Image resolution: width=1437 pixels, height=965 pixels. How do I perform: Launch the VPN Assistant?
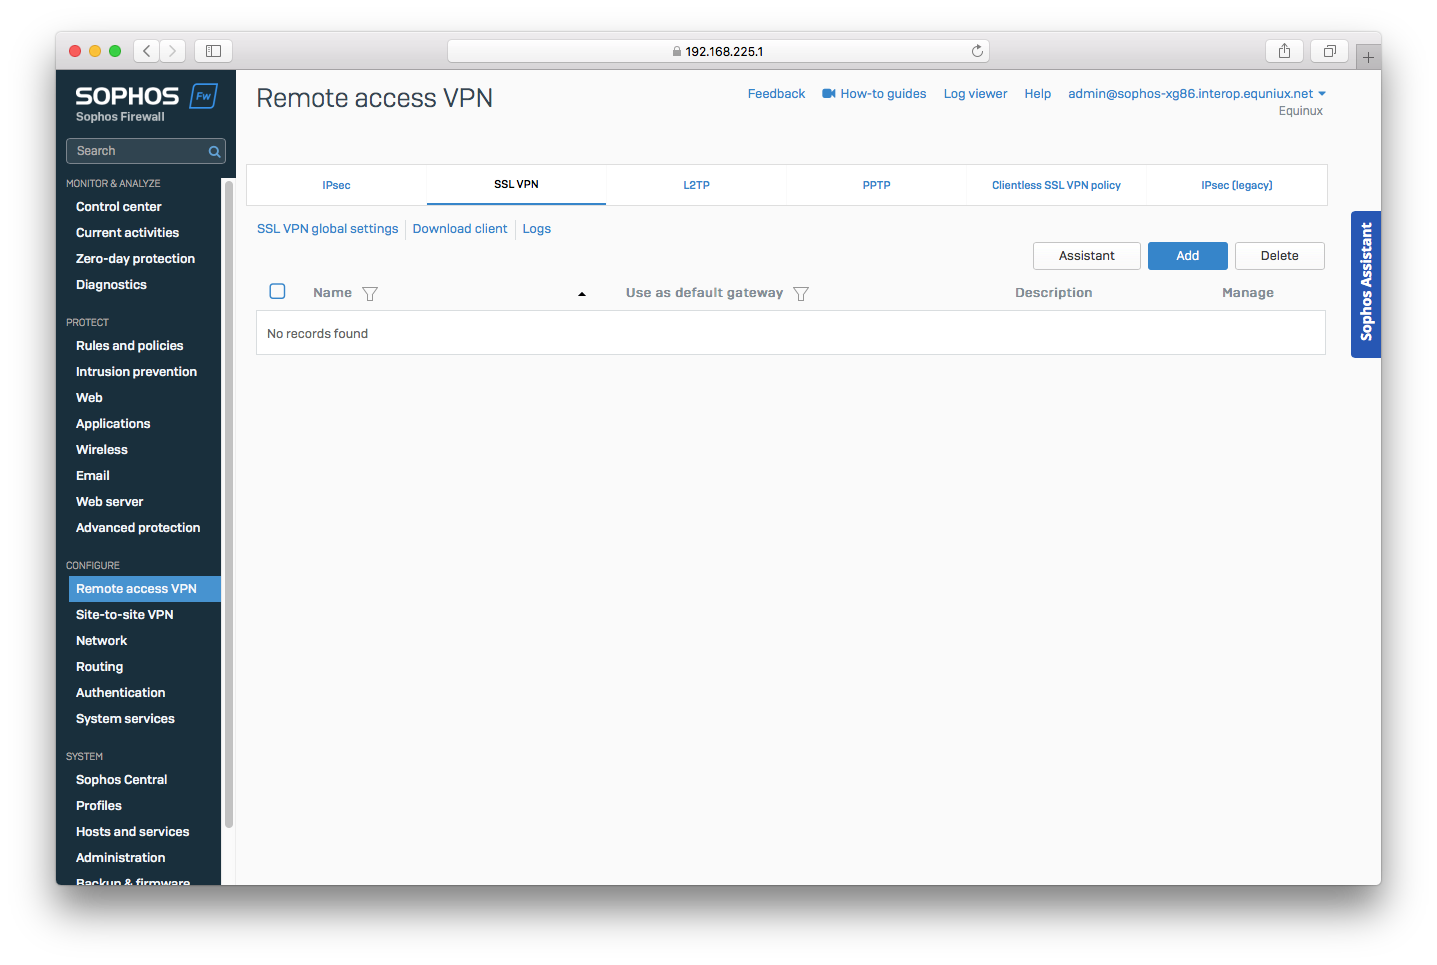[x=1086, y=255]
